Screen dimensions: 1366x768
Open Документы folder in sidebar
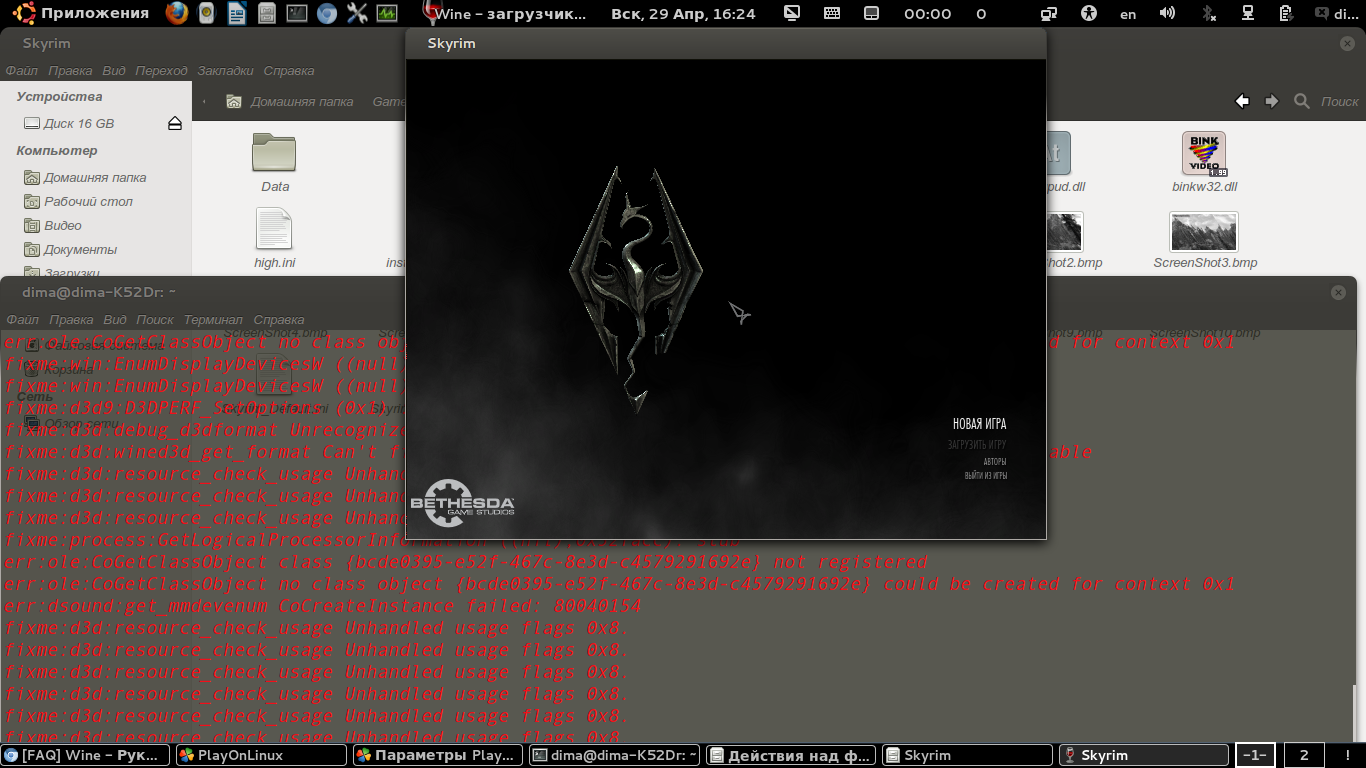pyautogui.click(x=80, y=249)
